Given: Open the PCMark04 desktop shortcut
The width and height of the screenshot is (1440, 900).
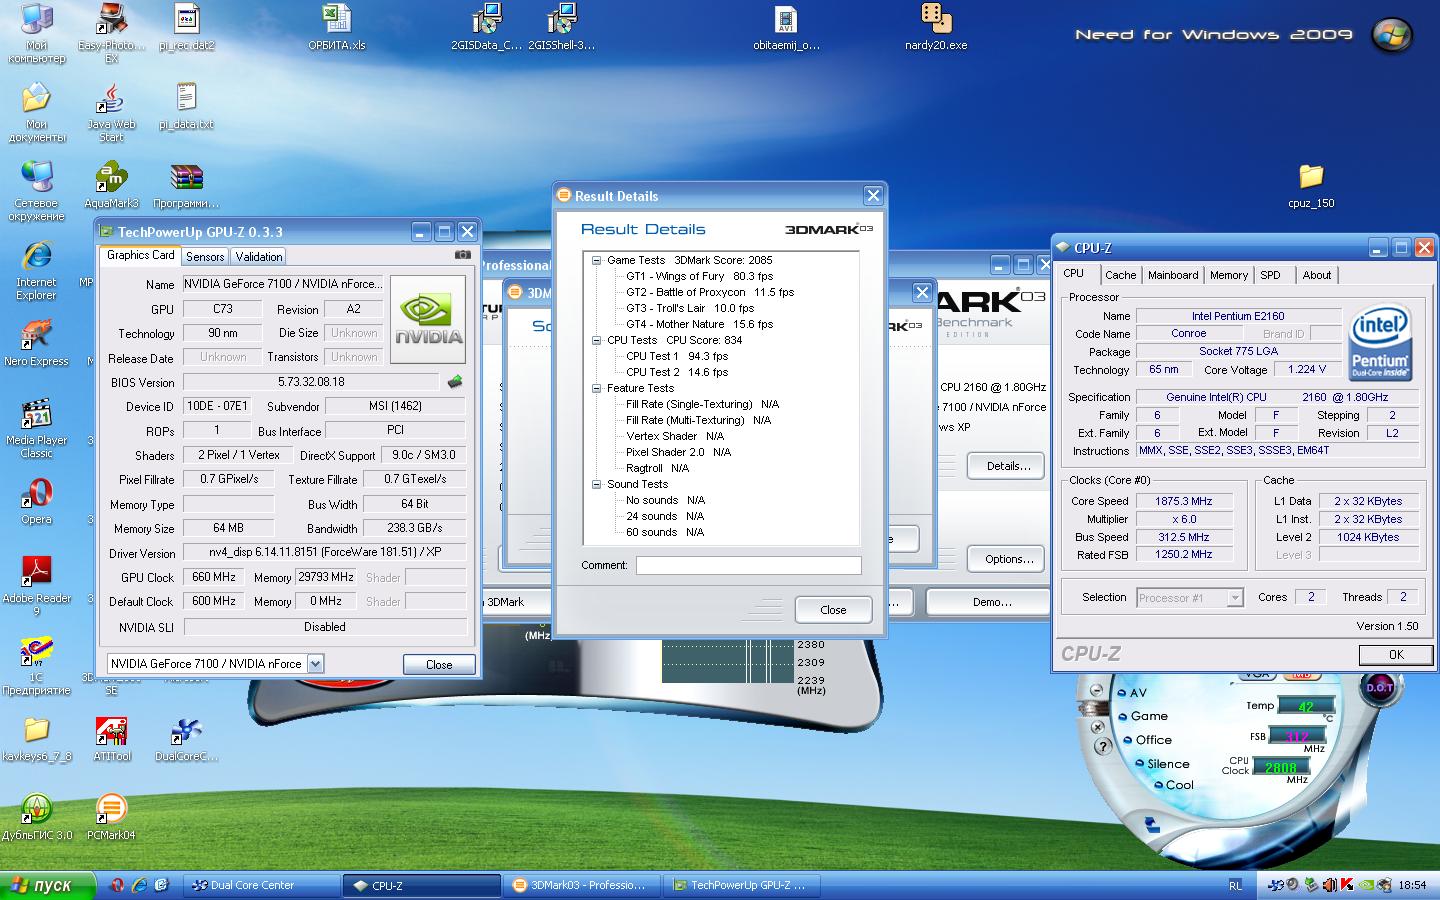Looking at the screenshot, I should 111,816.
